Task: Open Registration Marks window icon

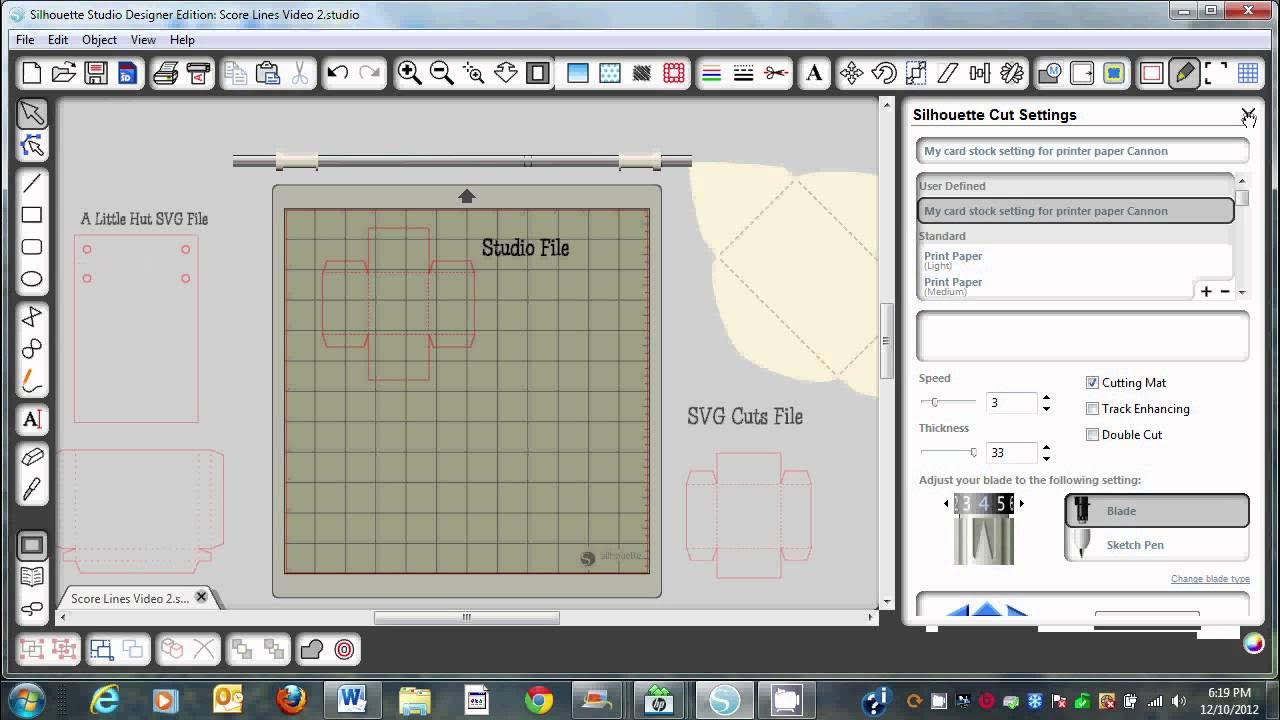Action: [1216, 73]
